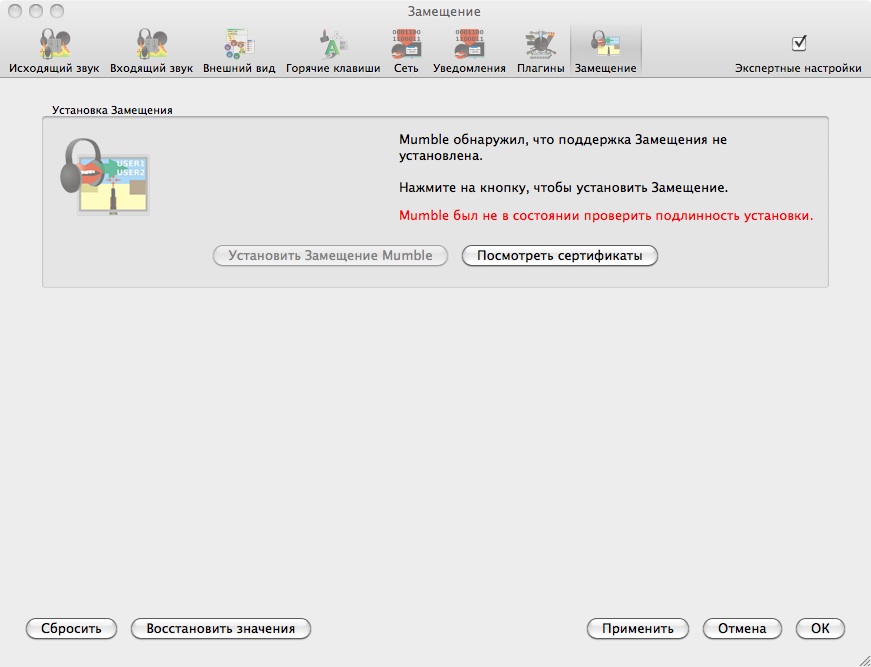Apply changes with the Применить button
Viewport: 871px width, 667px height.
638,629
